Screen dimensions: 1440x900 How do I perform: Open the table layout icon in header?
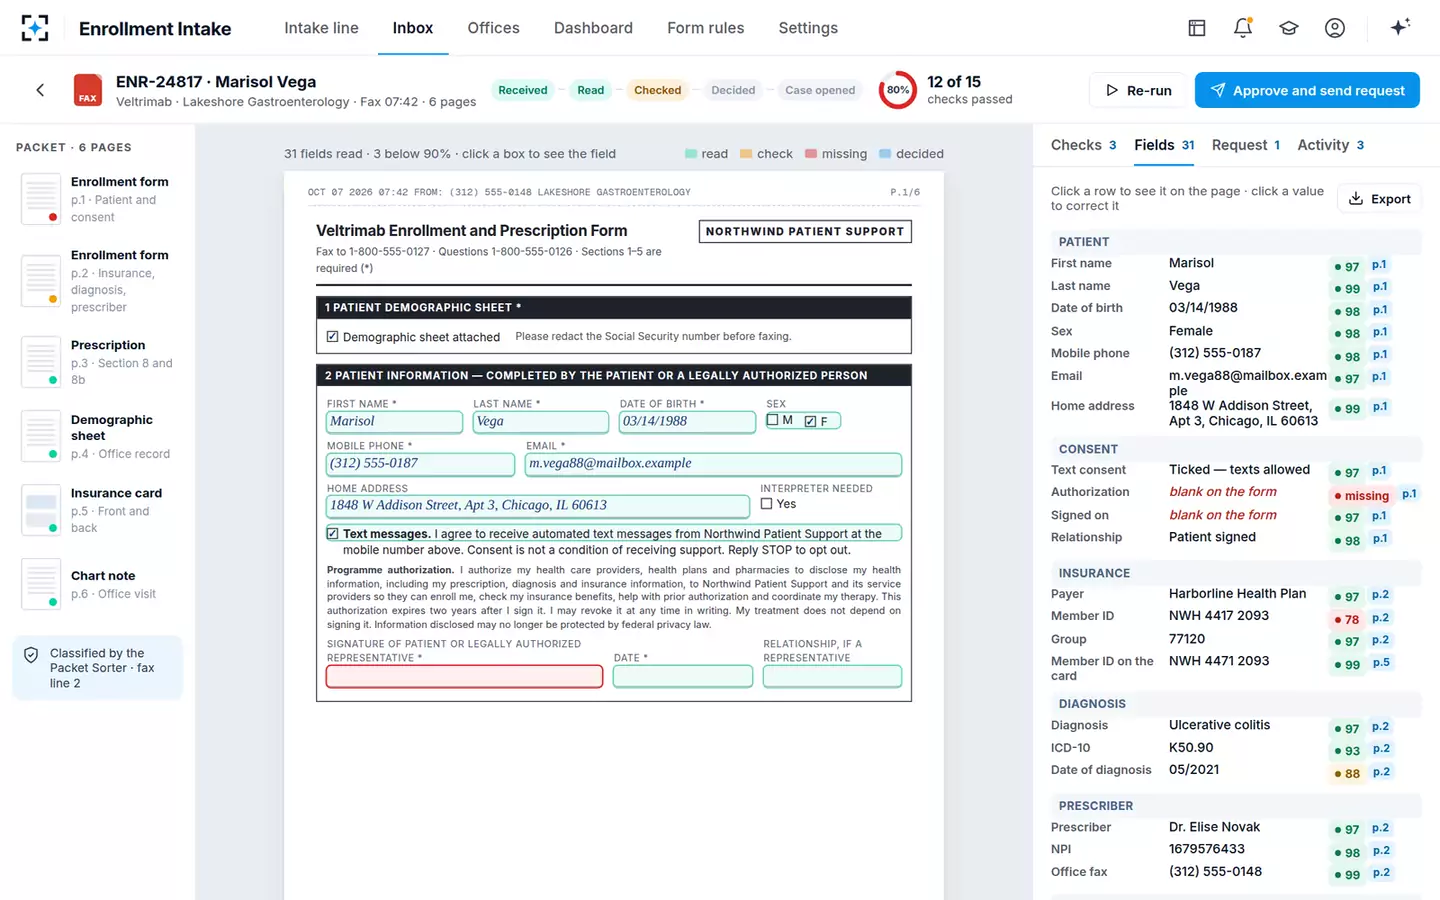(1197, 28)
